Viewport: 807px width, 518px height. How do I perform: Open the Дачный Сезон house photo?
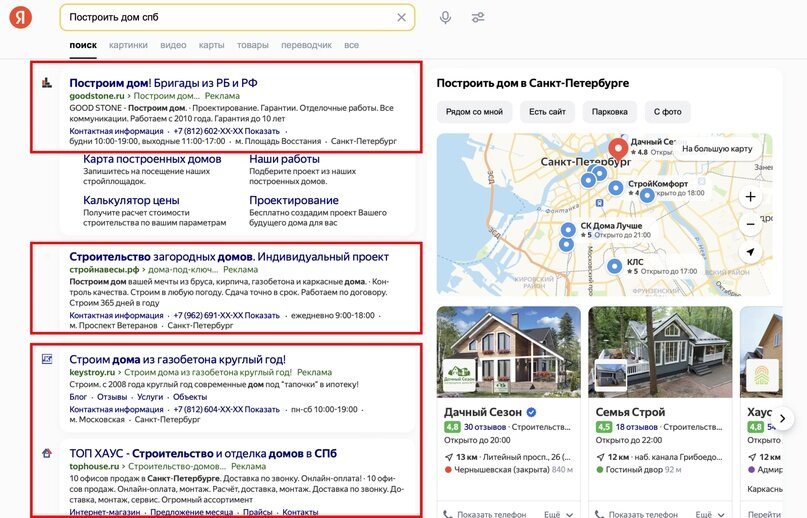pyautogui.click(x=508, y=352)
